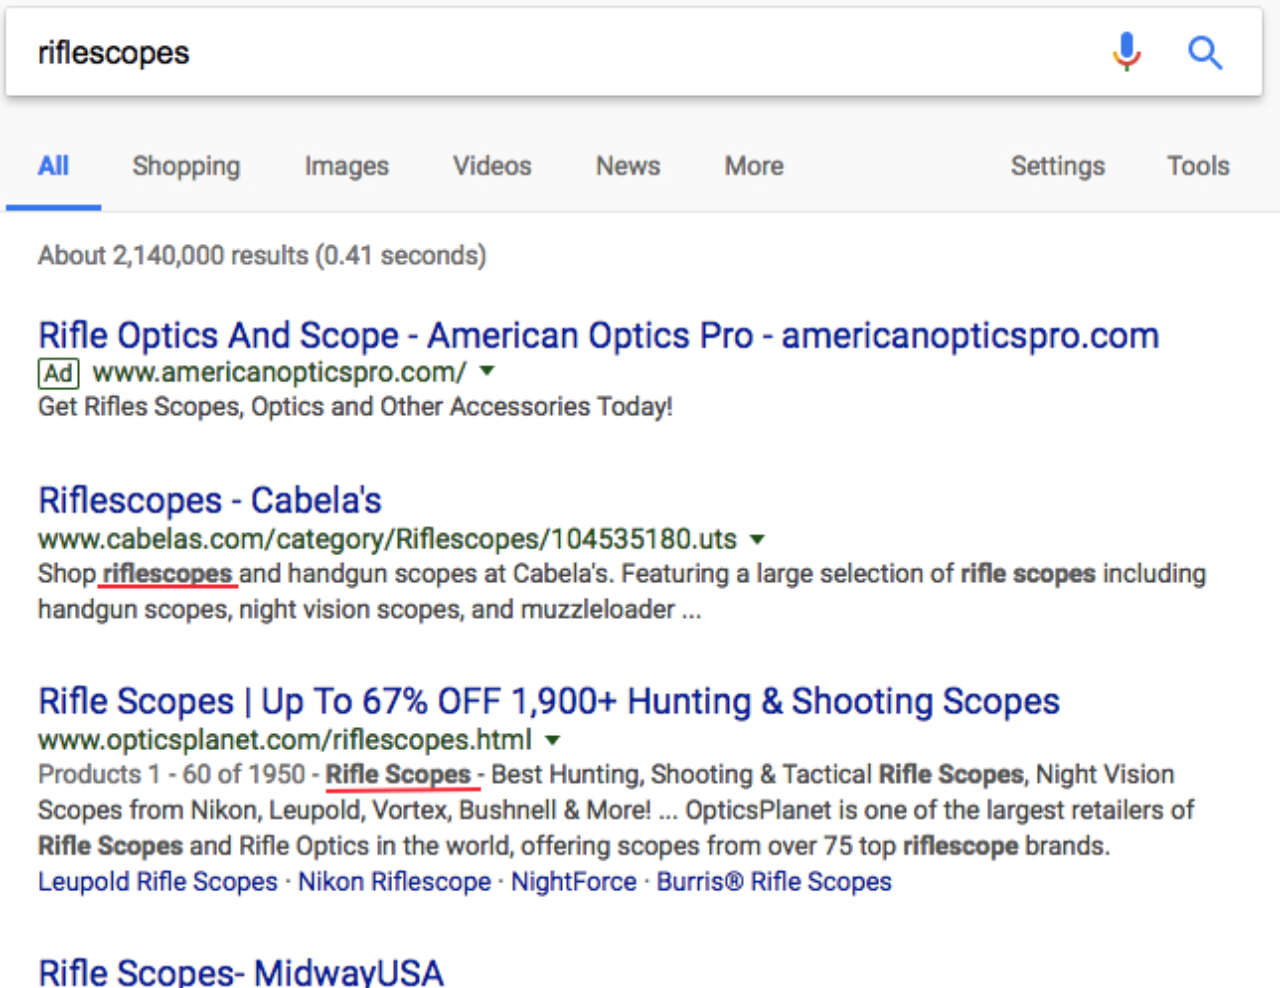
Task: Select the All results tab
Action: tap(53, 166)
